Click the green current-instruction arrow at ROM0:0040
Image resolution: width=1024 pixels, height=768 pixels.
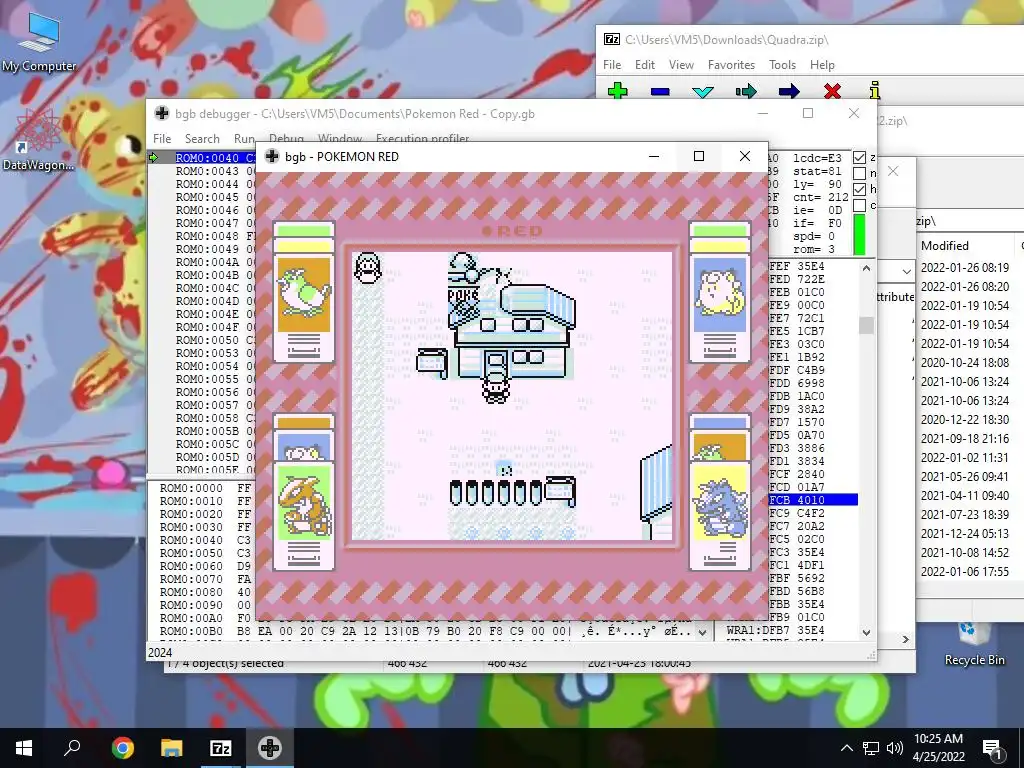pyautogui.click(x=153, y=157)
